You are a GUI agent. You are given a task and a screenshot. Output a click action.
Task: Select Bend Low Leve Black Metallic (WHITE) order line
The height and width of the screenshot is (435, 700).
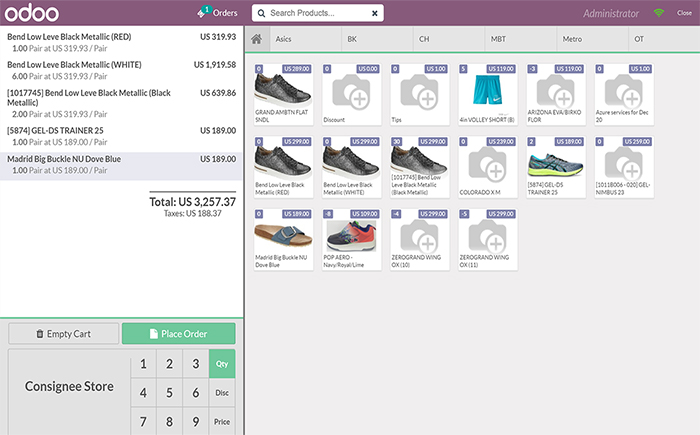coord(121,70)
